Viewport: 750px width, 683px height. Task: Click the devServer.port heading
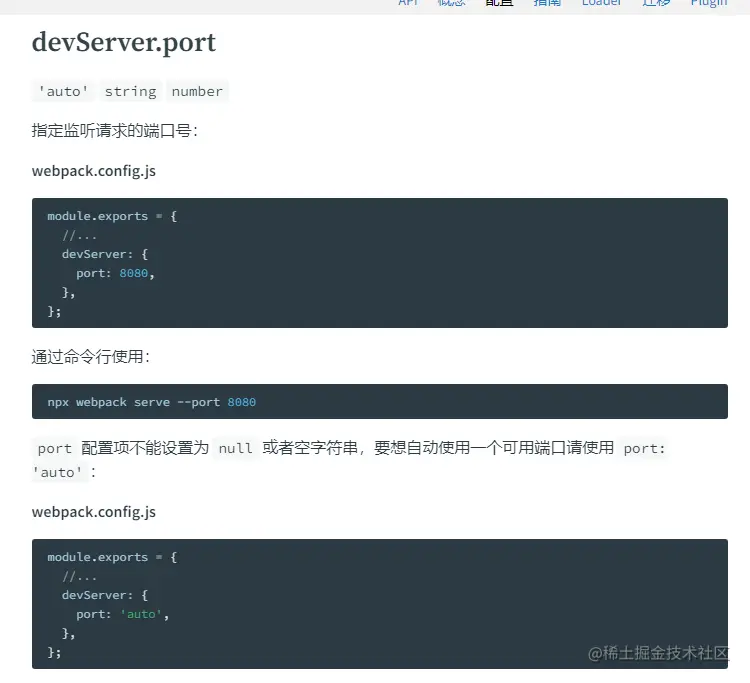pyautogui.click(x=124, y=43)
